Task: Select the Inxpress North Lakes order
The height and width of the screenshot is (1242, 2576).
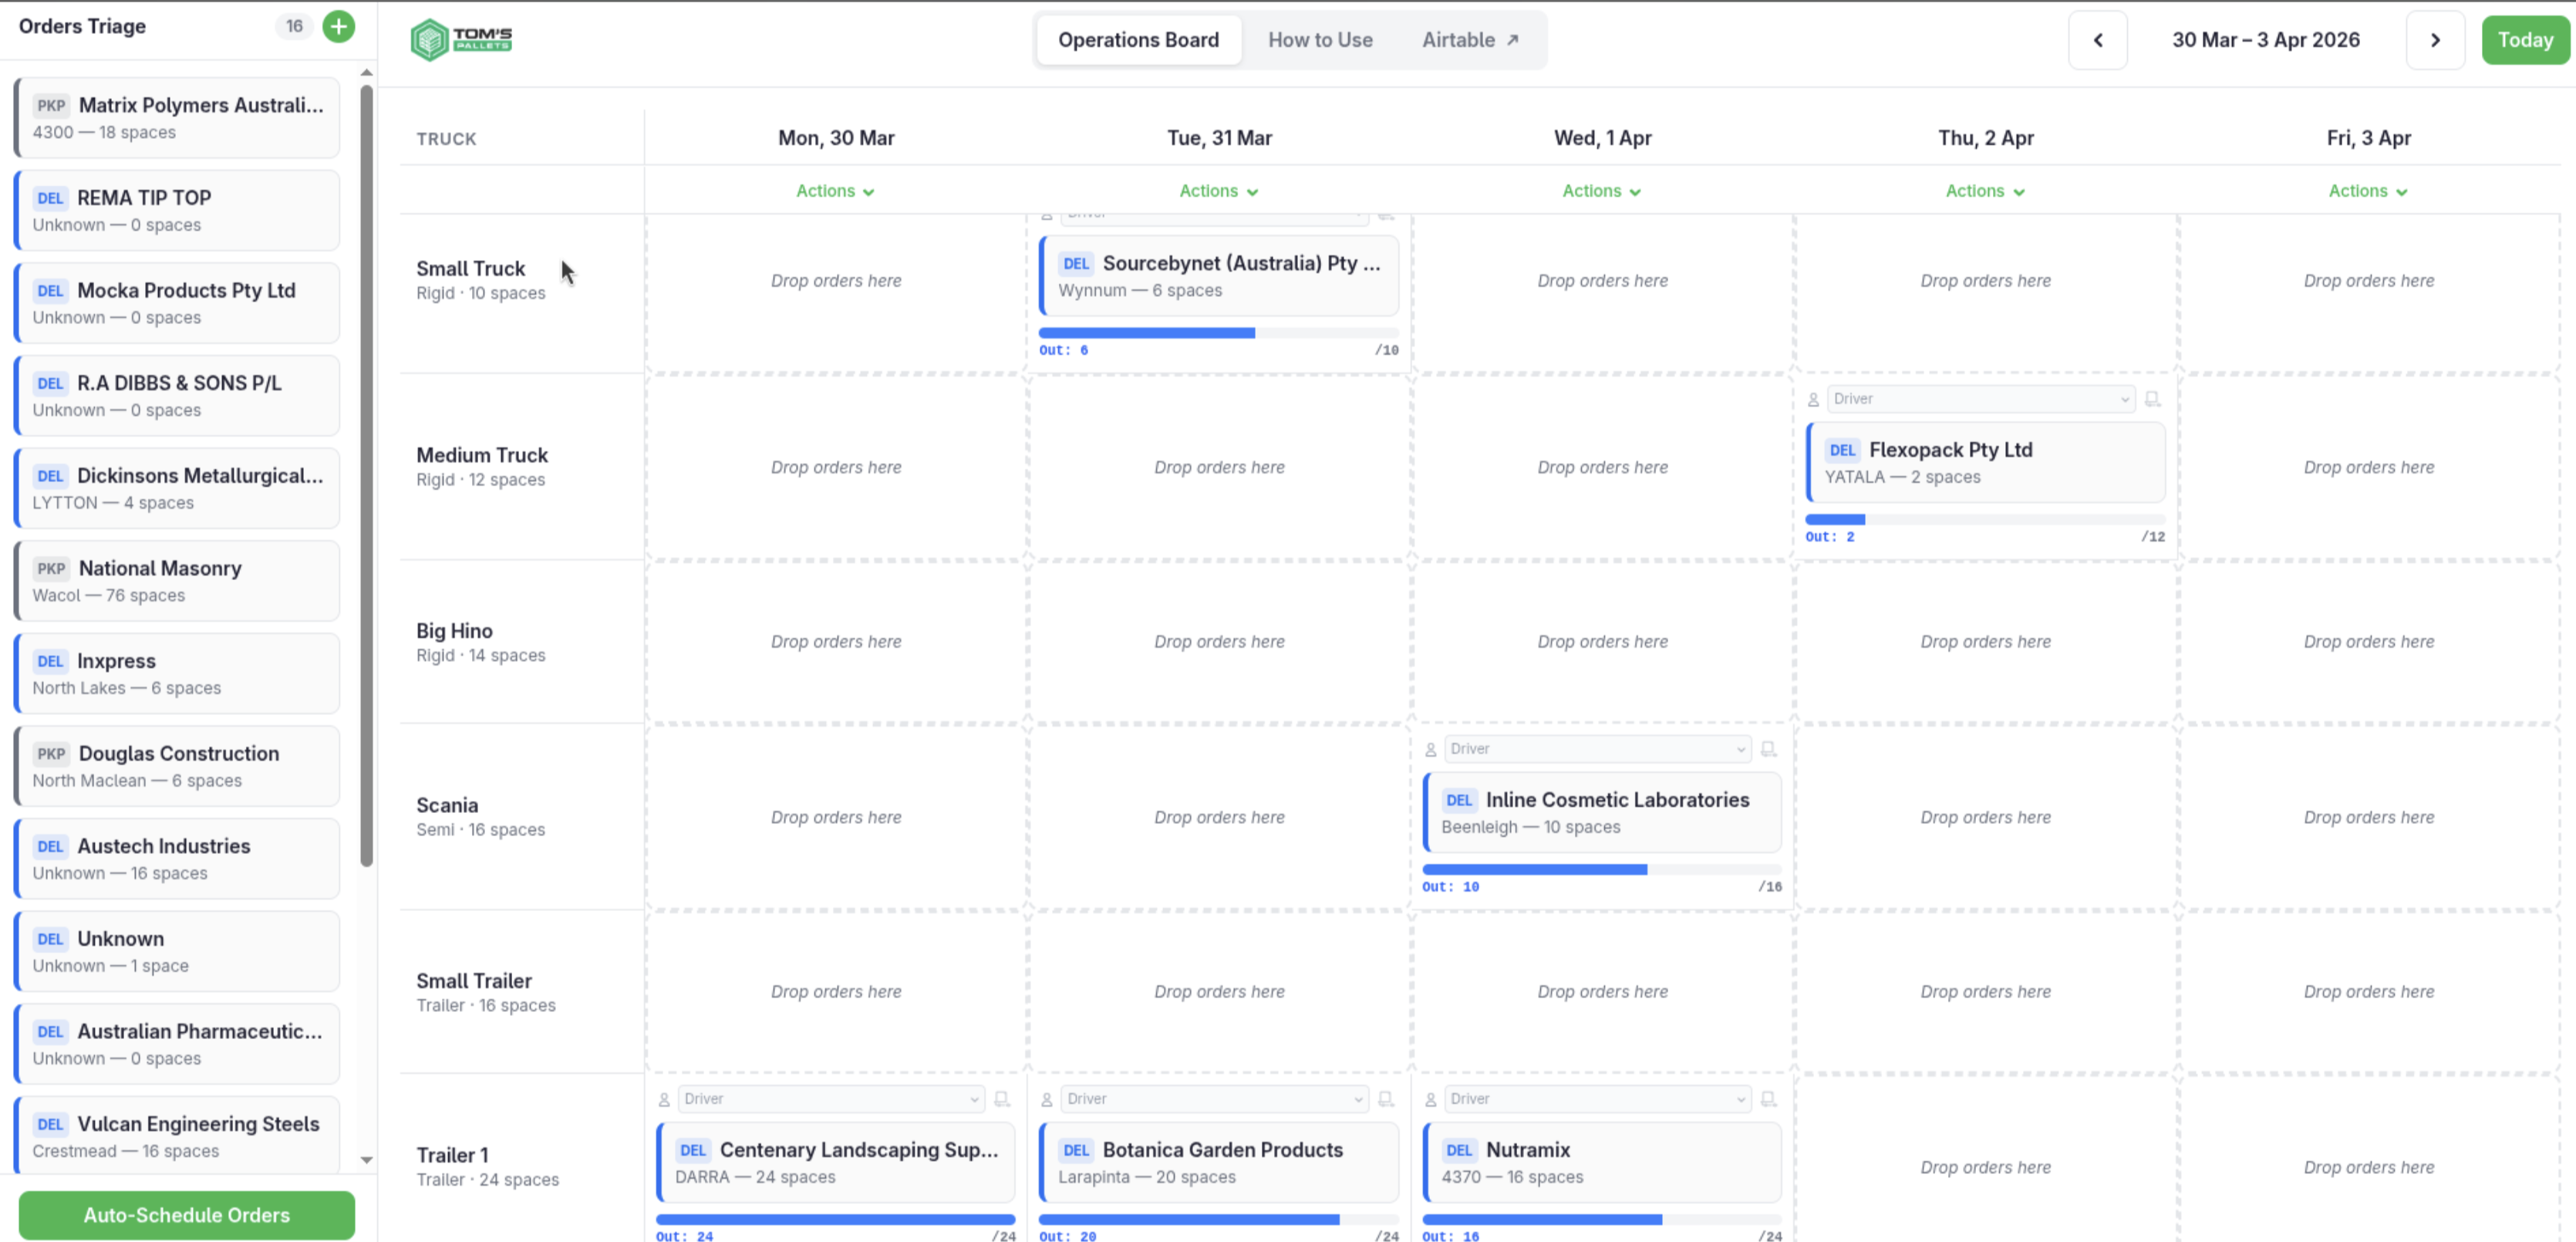Action: (x=177, y=674)
